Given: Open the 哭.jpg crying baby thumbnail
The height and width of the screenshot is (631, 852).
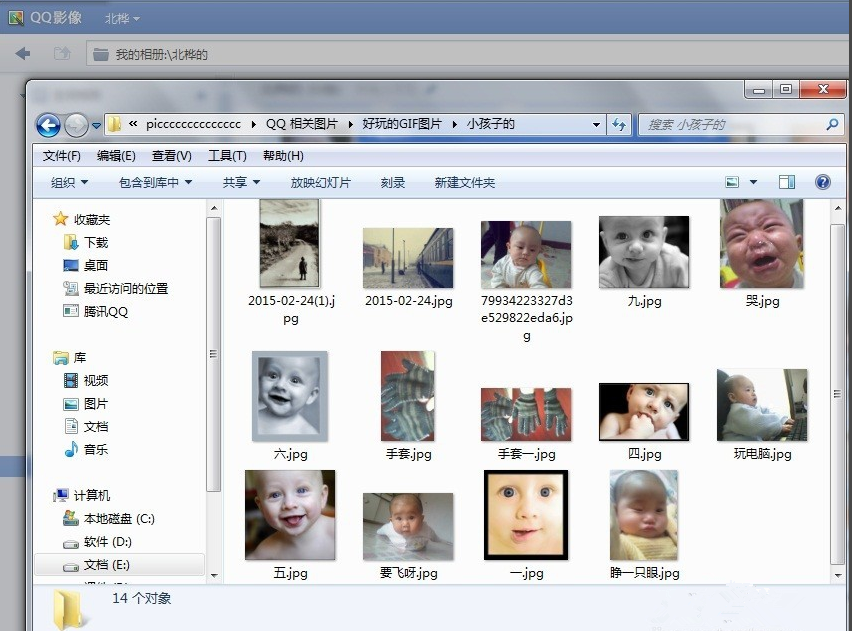Looking at the screenshot, I should 762,243.
